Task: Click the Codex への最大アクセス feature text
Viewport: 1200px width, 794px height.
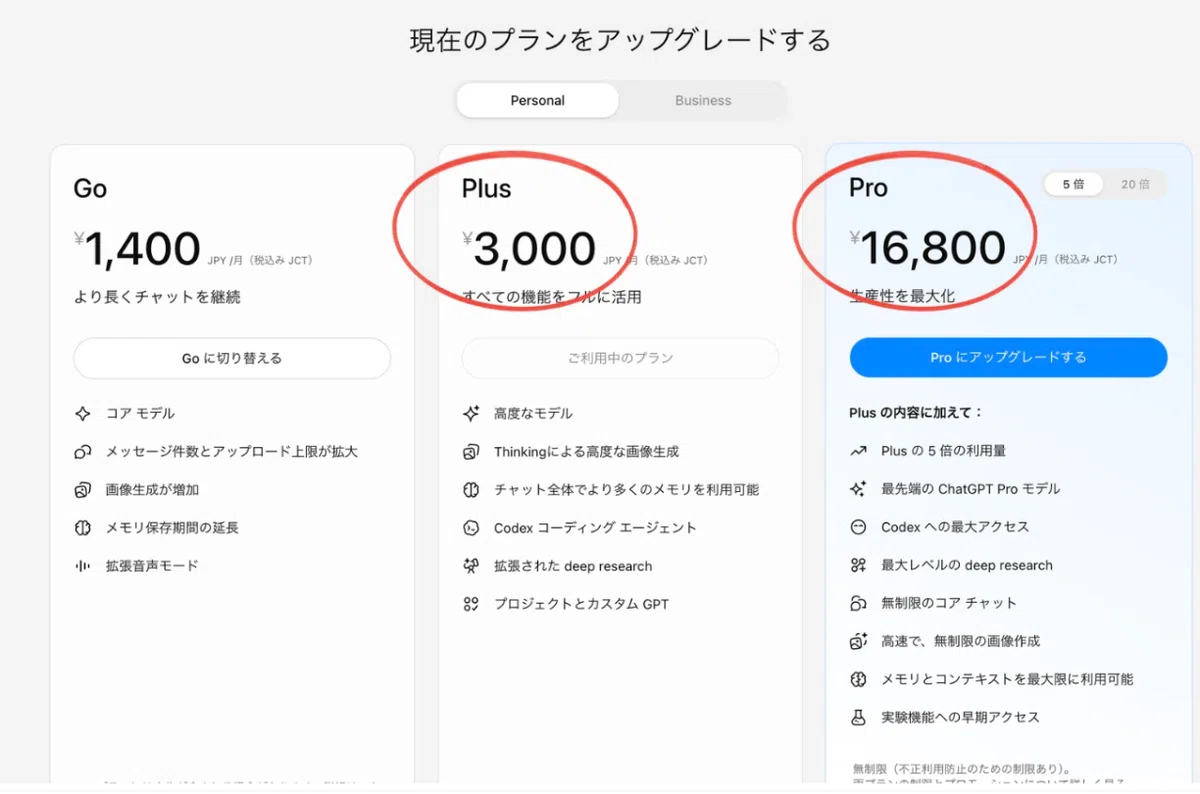Action: (x=955, y=527)
